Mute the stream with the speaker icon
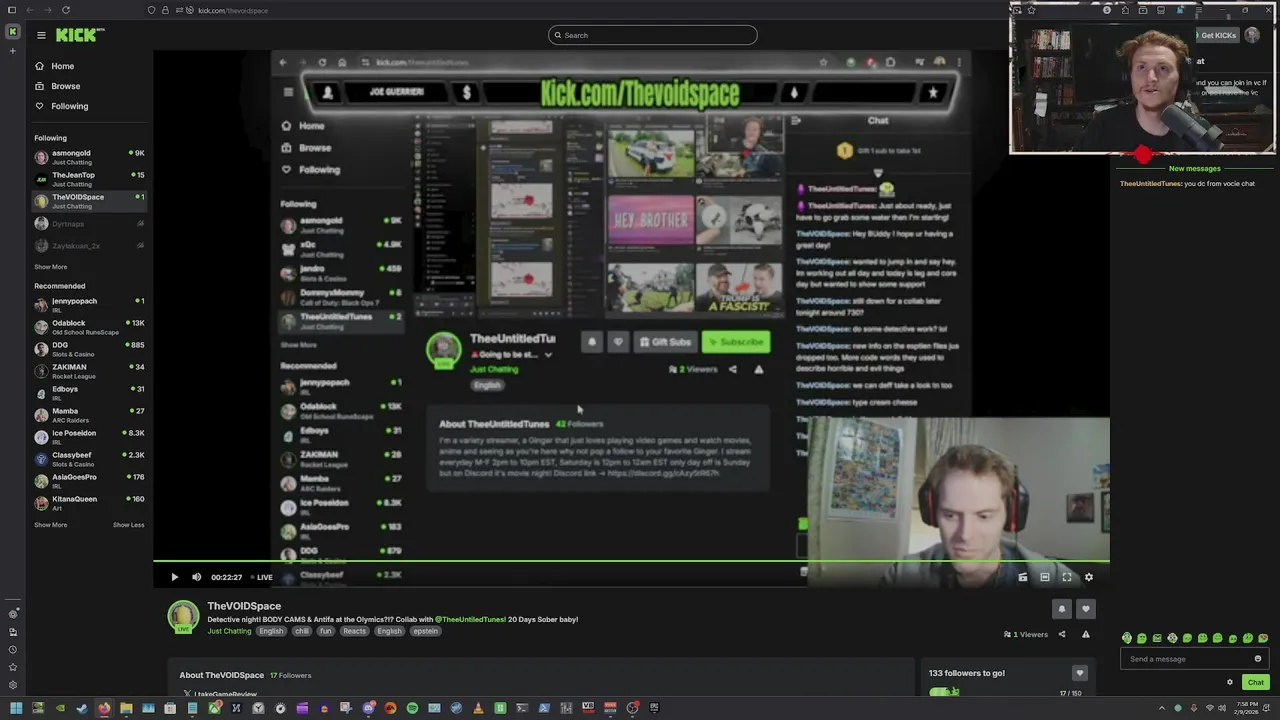The image size is (1280, 720). (x=196, y=577)
